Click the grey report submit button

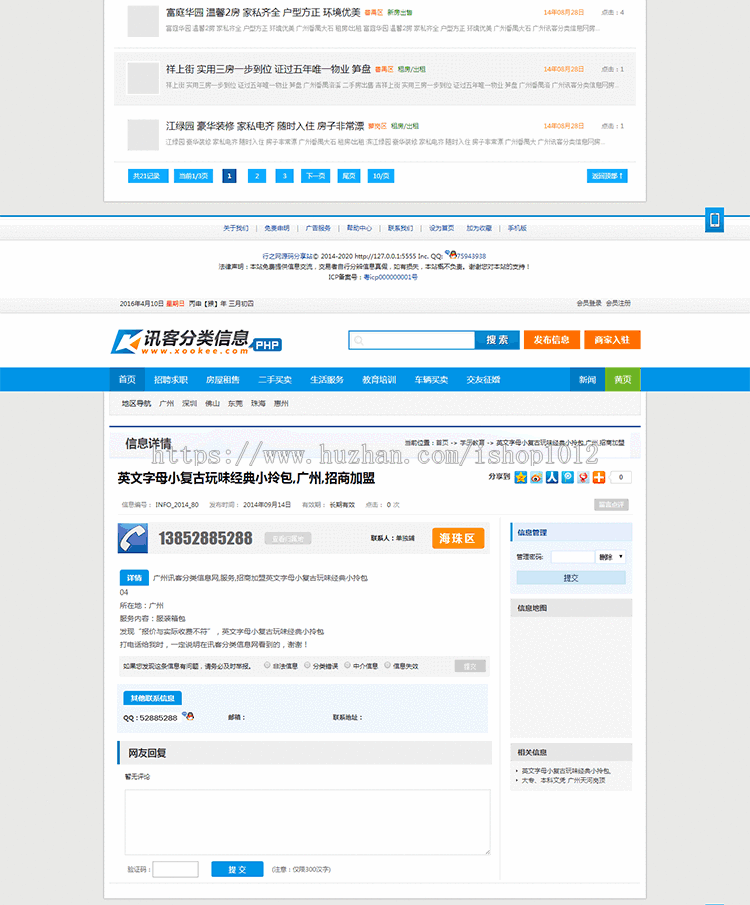(470, 666)
